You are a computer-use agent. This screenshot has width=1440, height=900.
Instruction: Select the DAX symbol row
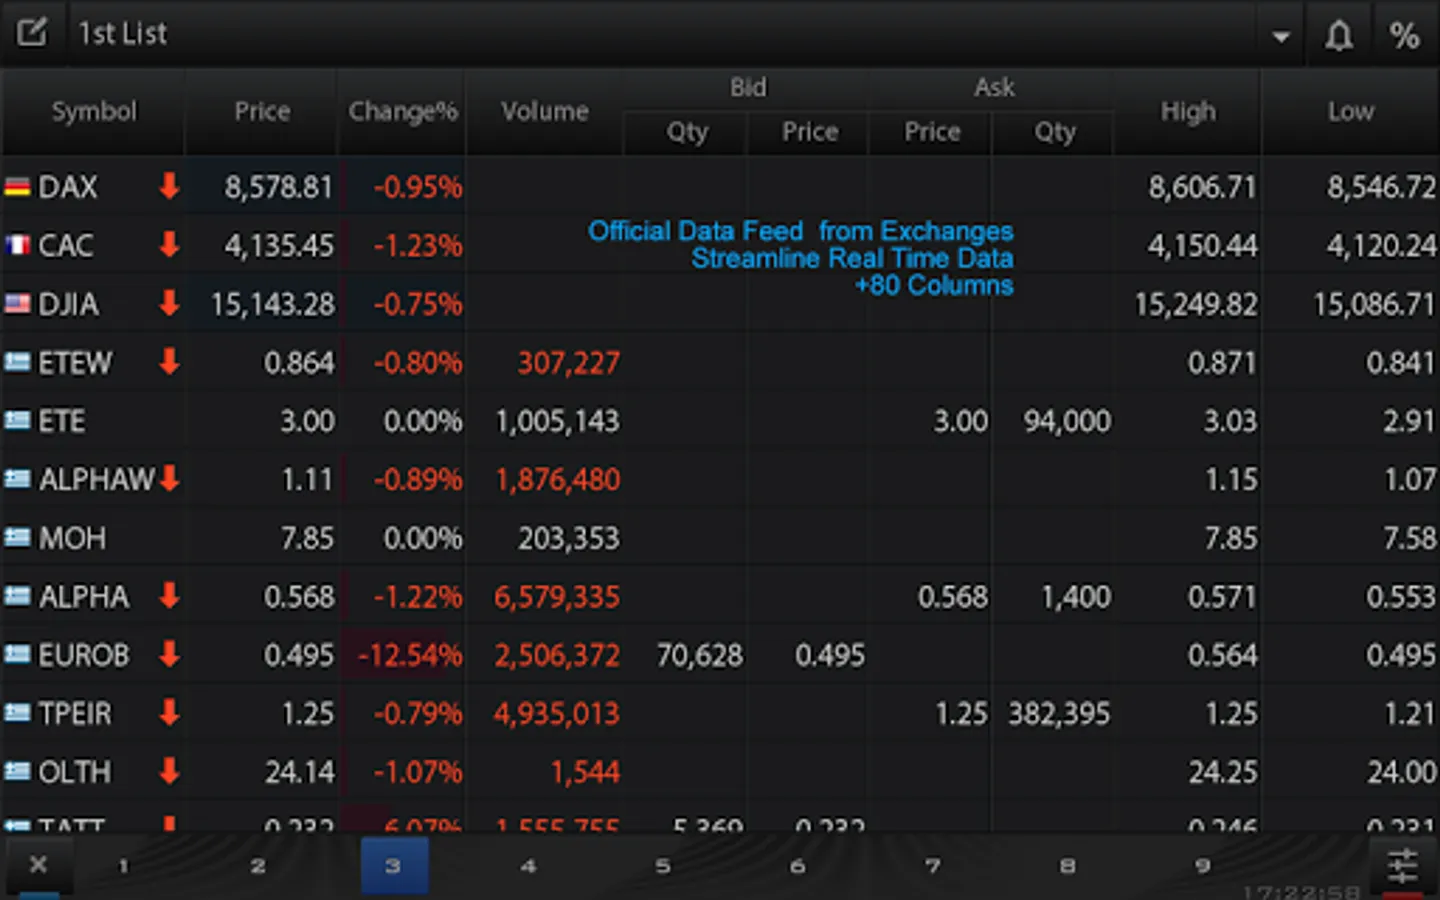(x=720, y=187)
